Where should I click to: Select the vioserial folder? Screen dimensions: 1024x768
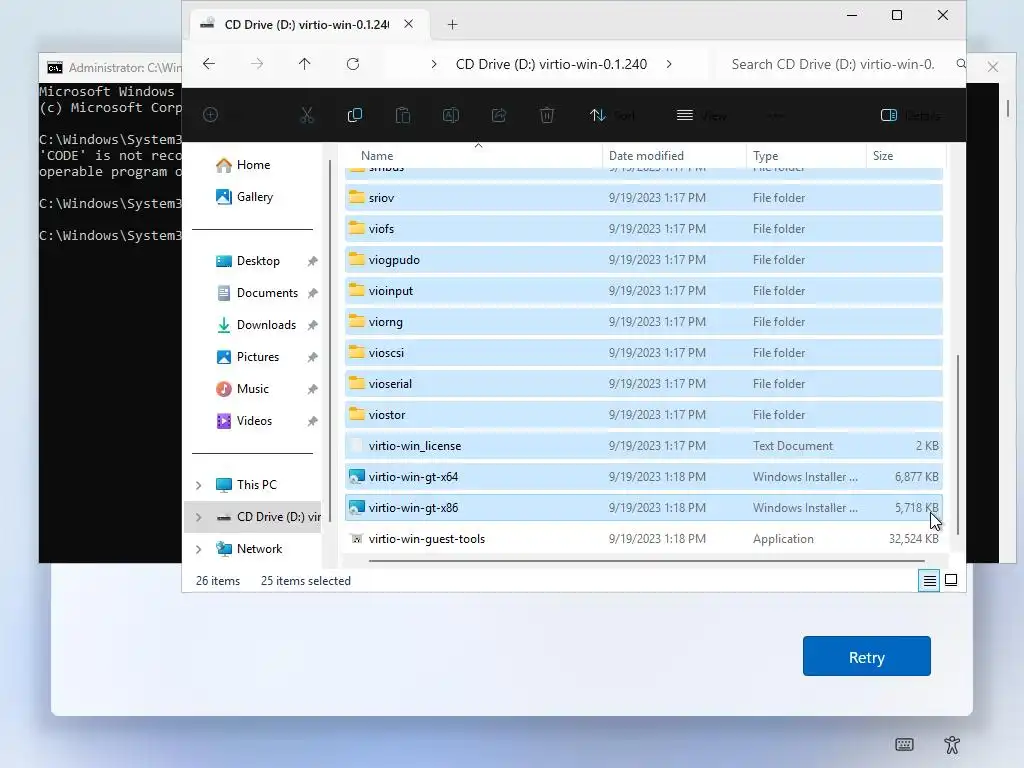(x=643, y=383)
